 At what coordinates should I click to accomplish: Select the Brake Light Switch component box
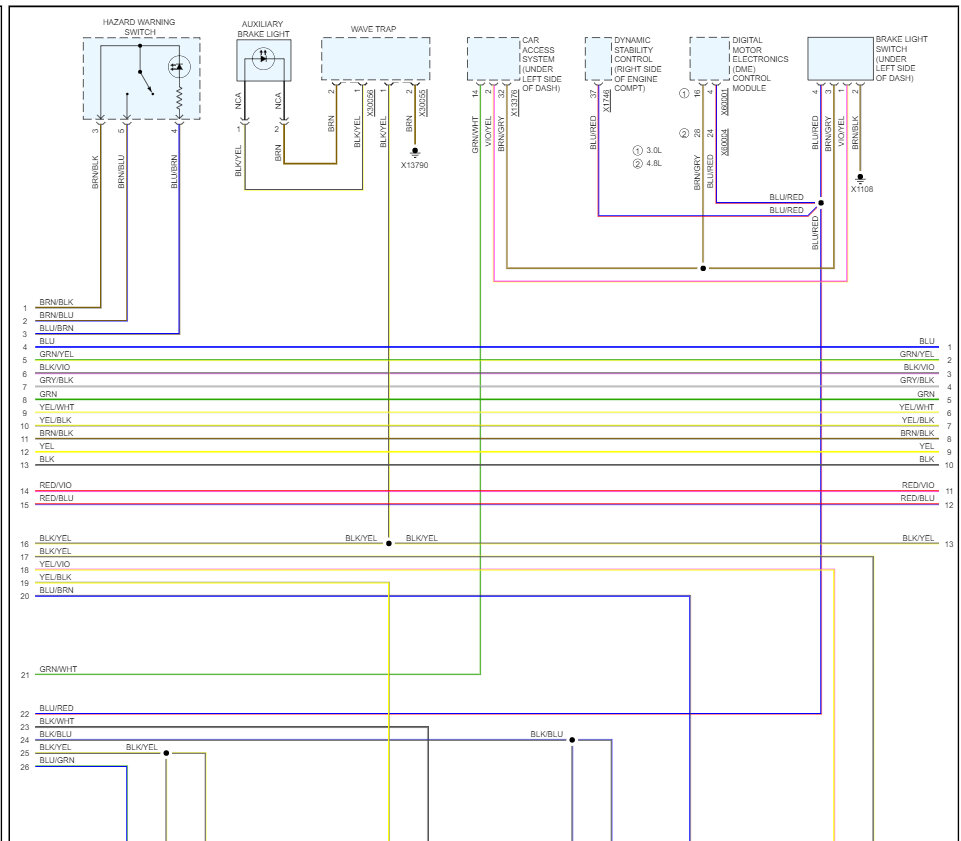click(x=840, y=59)
